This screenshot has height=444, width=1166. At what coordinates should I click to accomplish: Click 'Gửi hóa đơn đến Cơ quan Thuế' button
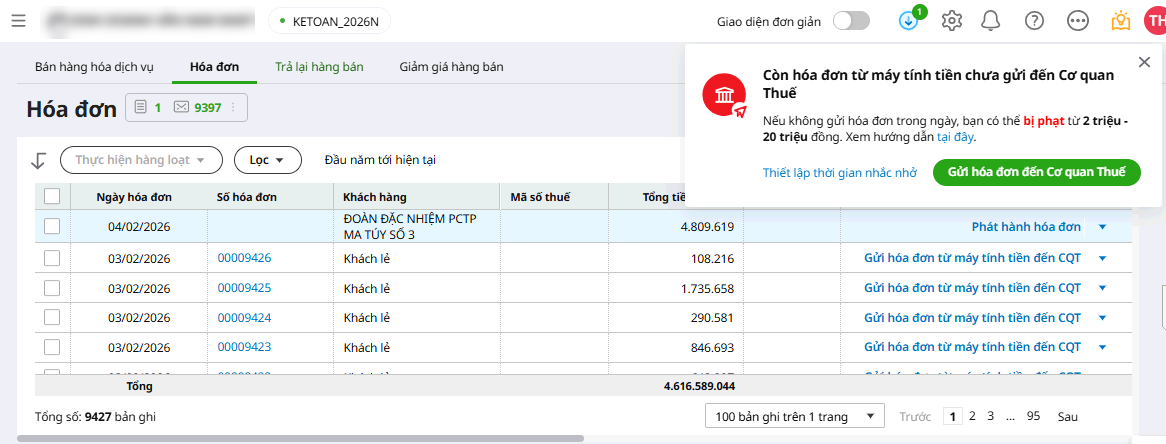pyautogui.click(x=1036, y=172)
